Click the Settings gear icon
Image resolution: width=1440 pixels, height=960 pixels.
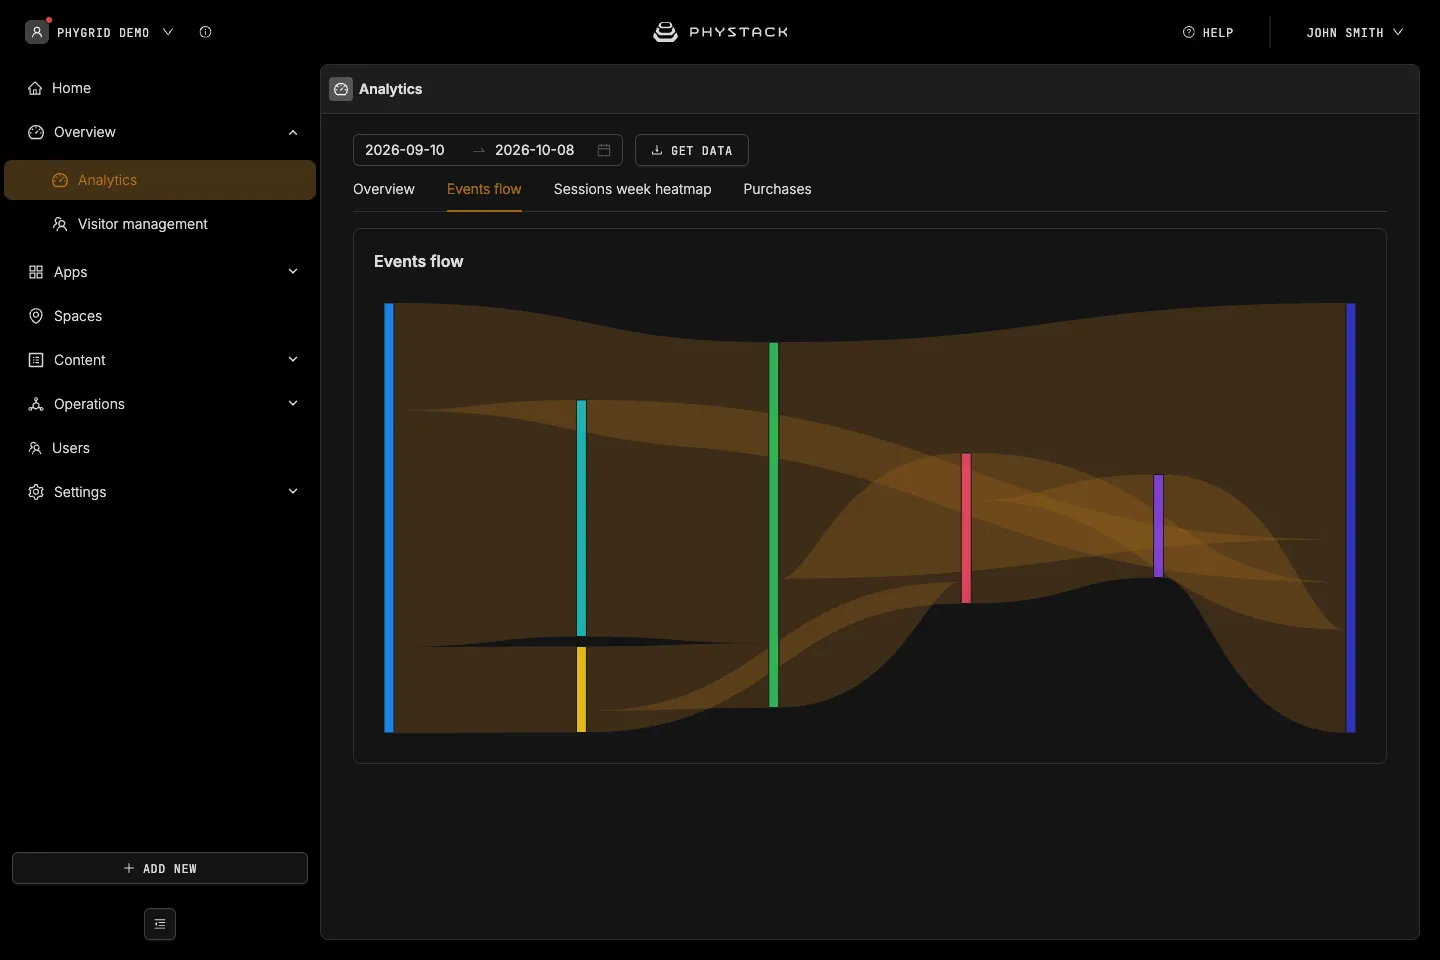click(x=36, y=492)
